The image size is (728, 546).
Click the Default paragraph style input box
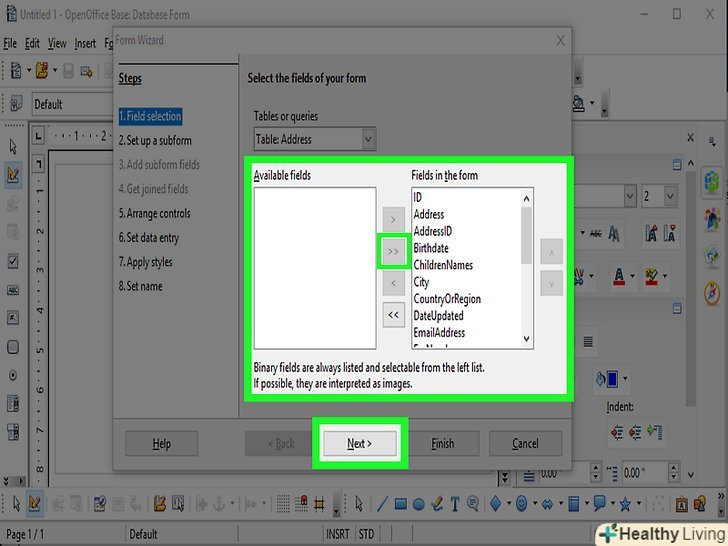point(72,104)
